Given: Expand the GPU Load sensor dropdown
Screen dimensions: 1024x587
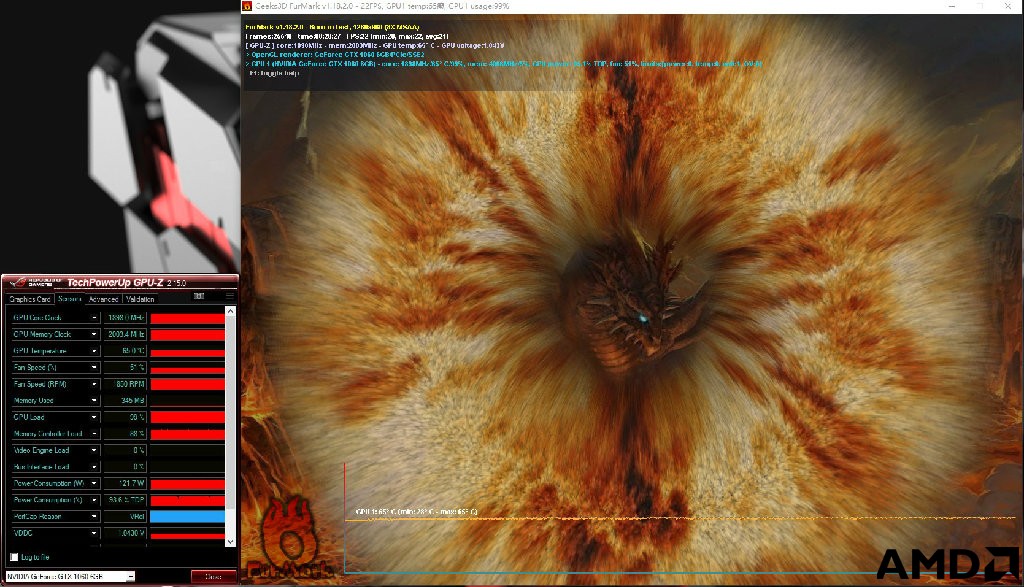Looking at the screenshot, I should [x=94, y=417].
